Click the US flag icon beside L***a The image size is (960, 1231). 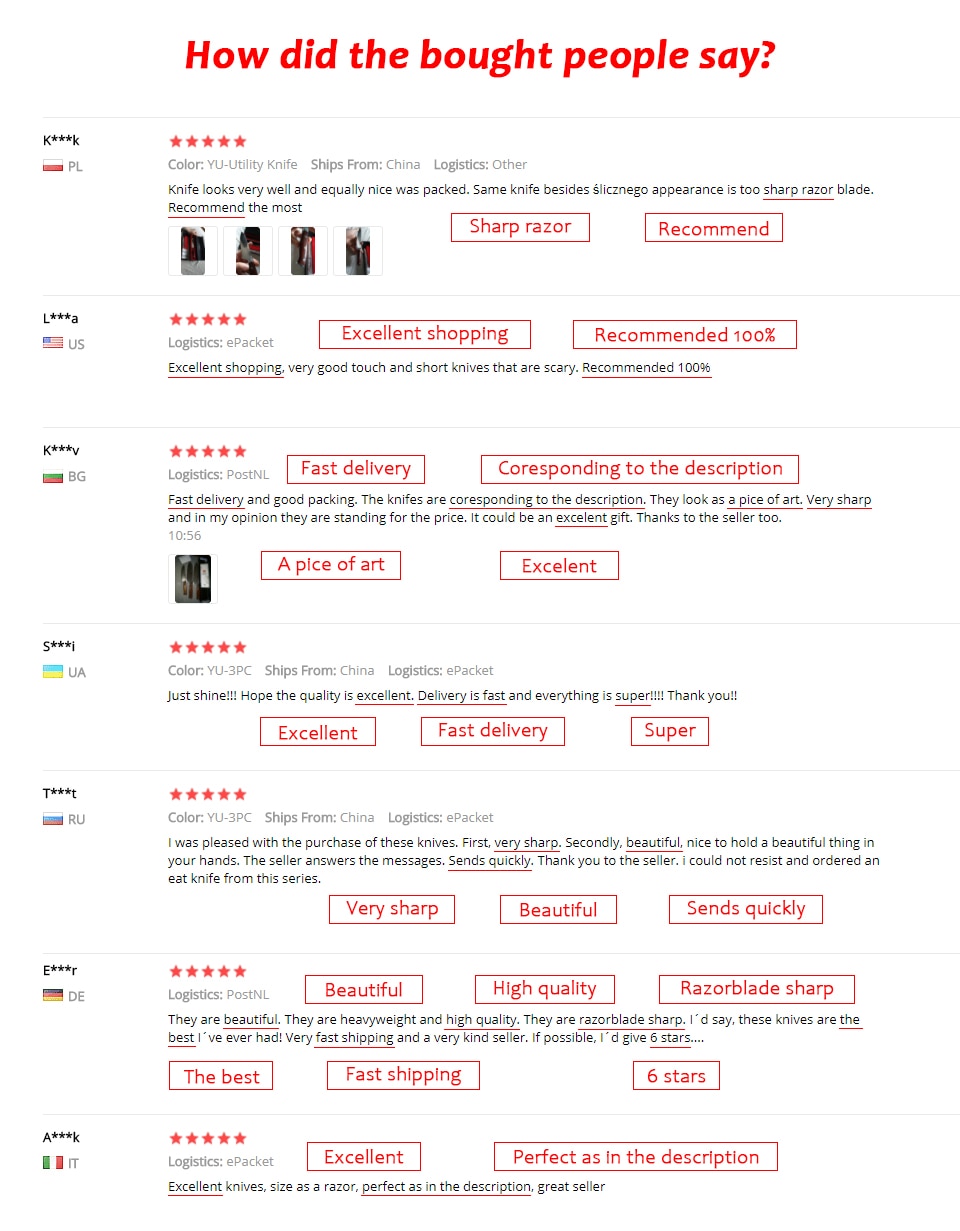(53, 343)
